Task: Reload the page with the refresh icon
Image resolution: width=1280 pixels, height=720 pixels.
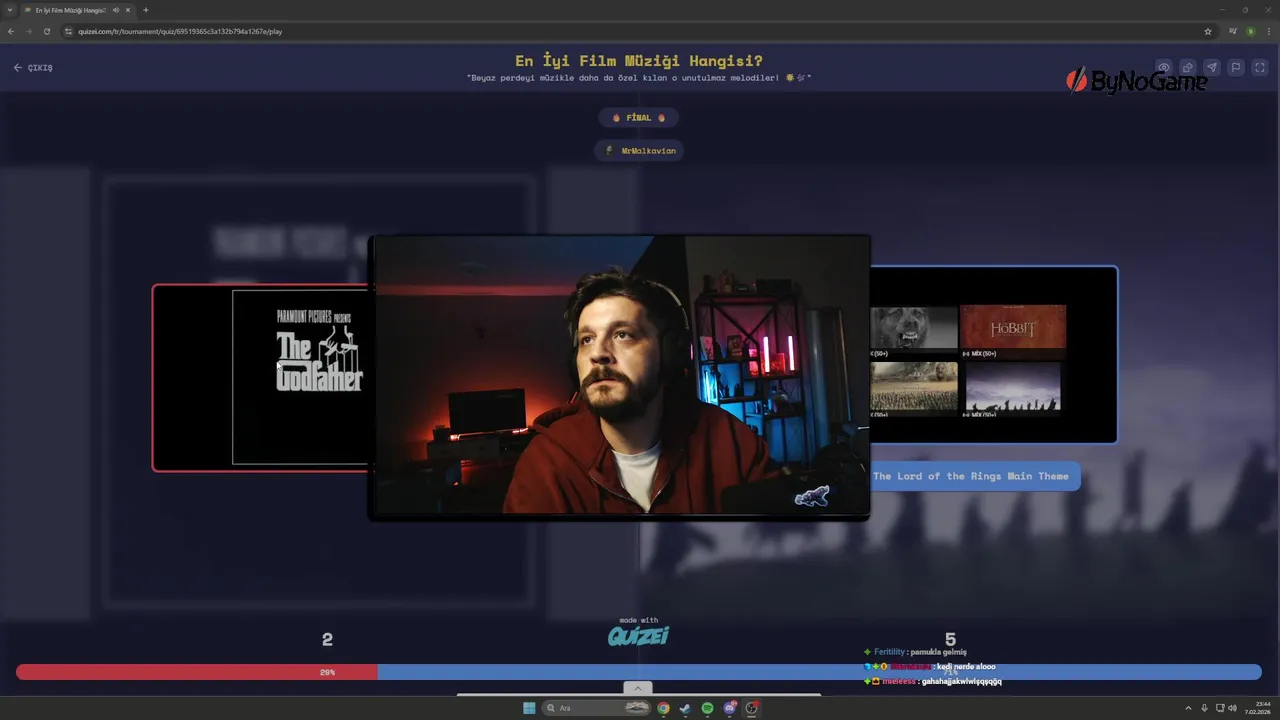Action: [x=46, y=31]
